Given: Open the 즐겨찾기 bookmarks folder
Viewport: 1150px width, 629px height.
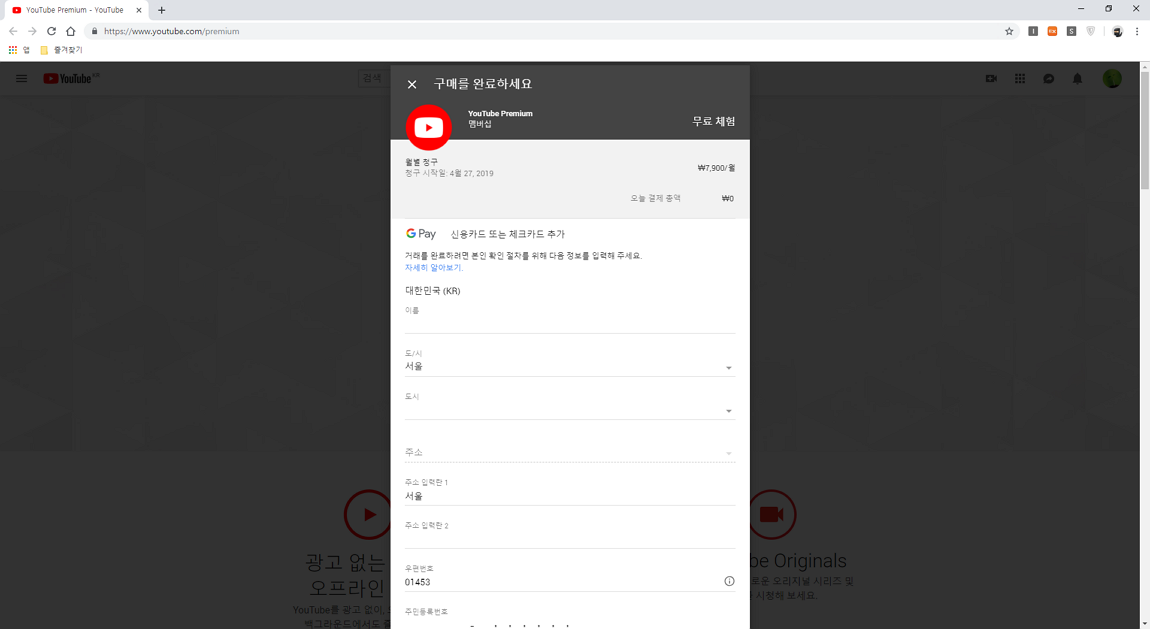Looking at the screenshot, I should pyautogui.click(x=62, y=50).
